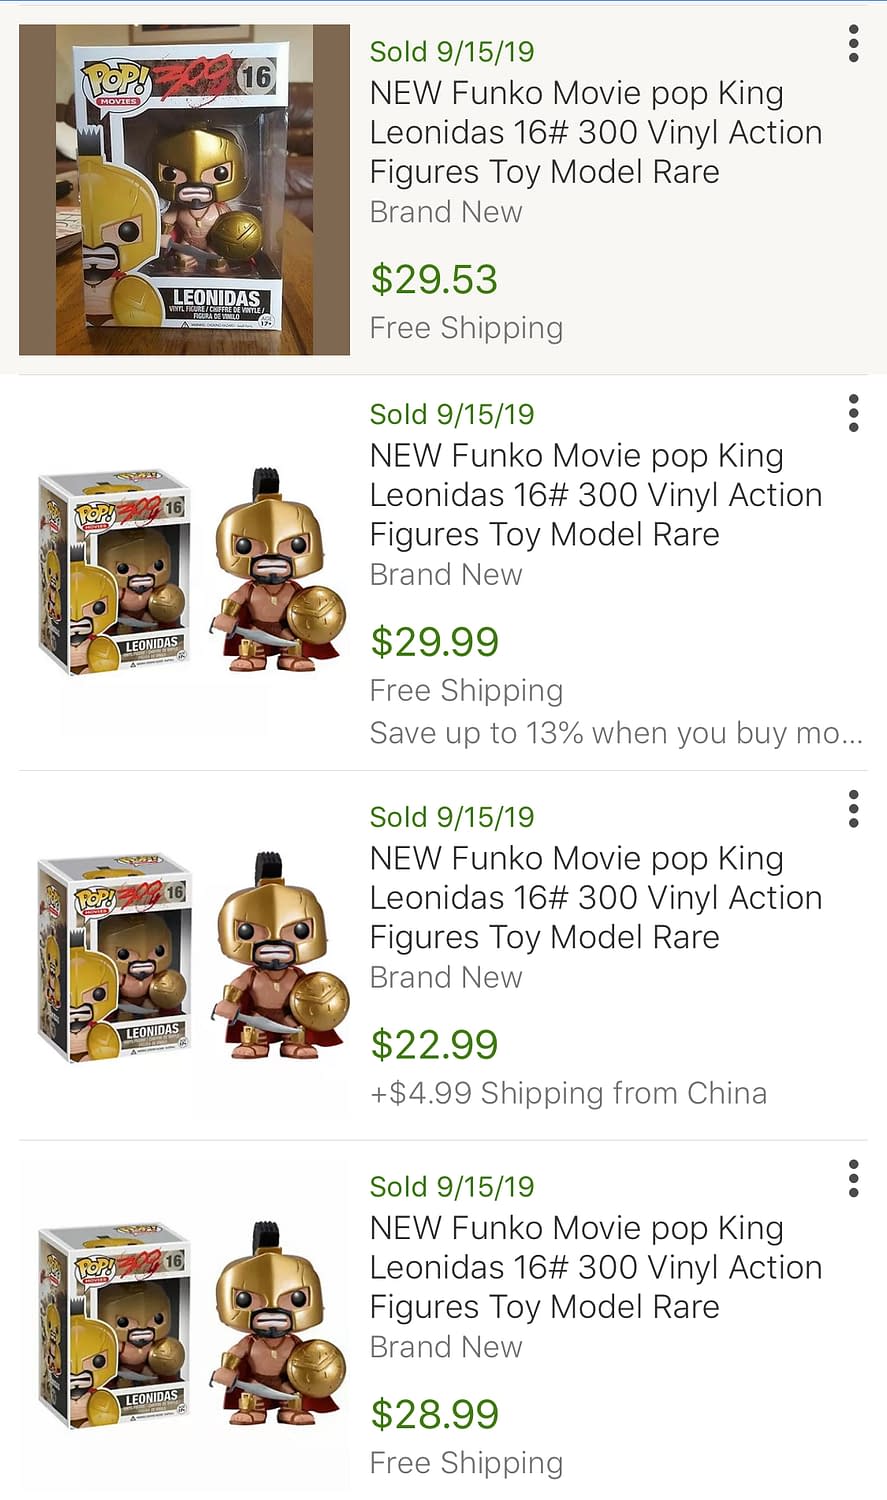The height and width of the screenshot is (1500, 887).
Task: Select the 'Sold 9/15/19' label on the last listing
Action: [x=452, y=1187]
